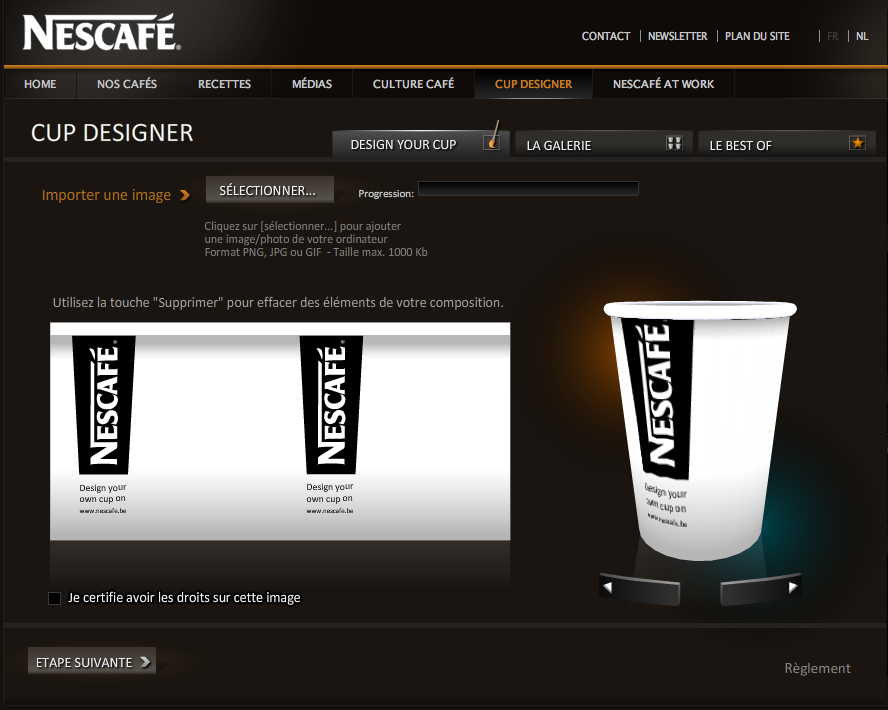Image resolution: width=888 pixels, height=710 pixels.
Task: Click the 'Utilisez la touche "Supprimer"' instruction
Action: [x=278, y=303]
